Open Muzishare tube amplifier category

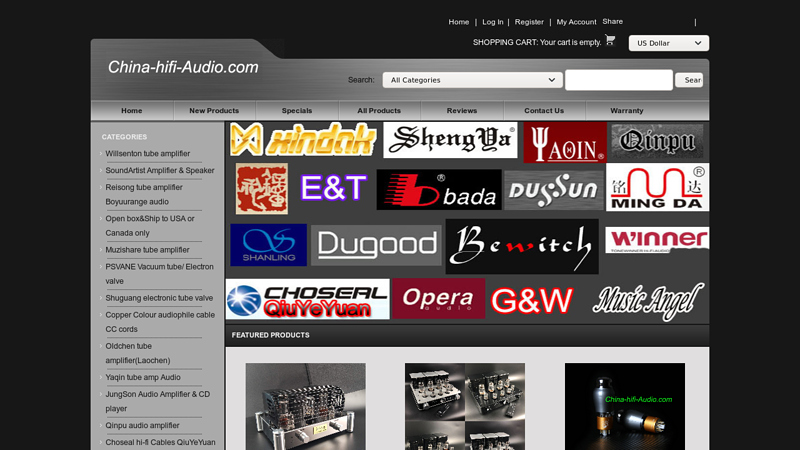(x=147, y=250)
